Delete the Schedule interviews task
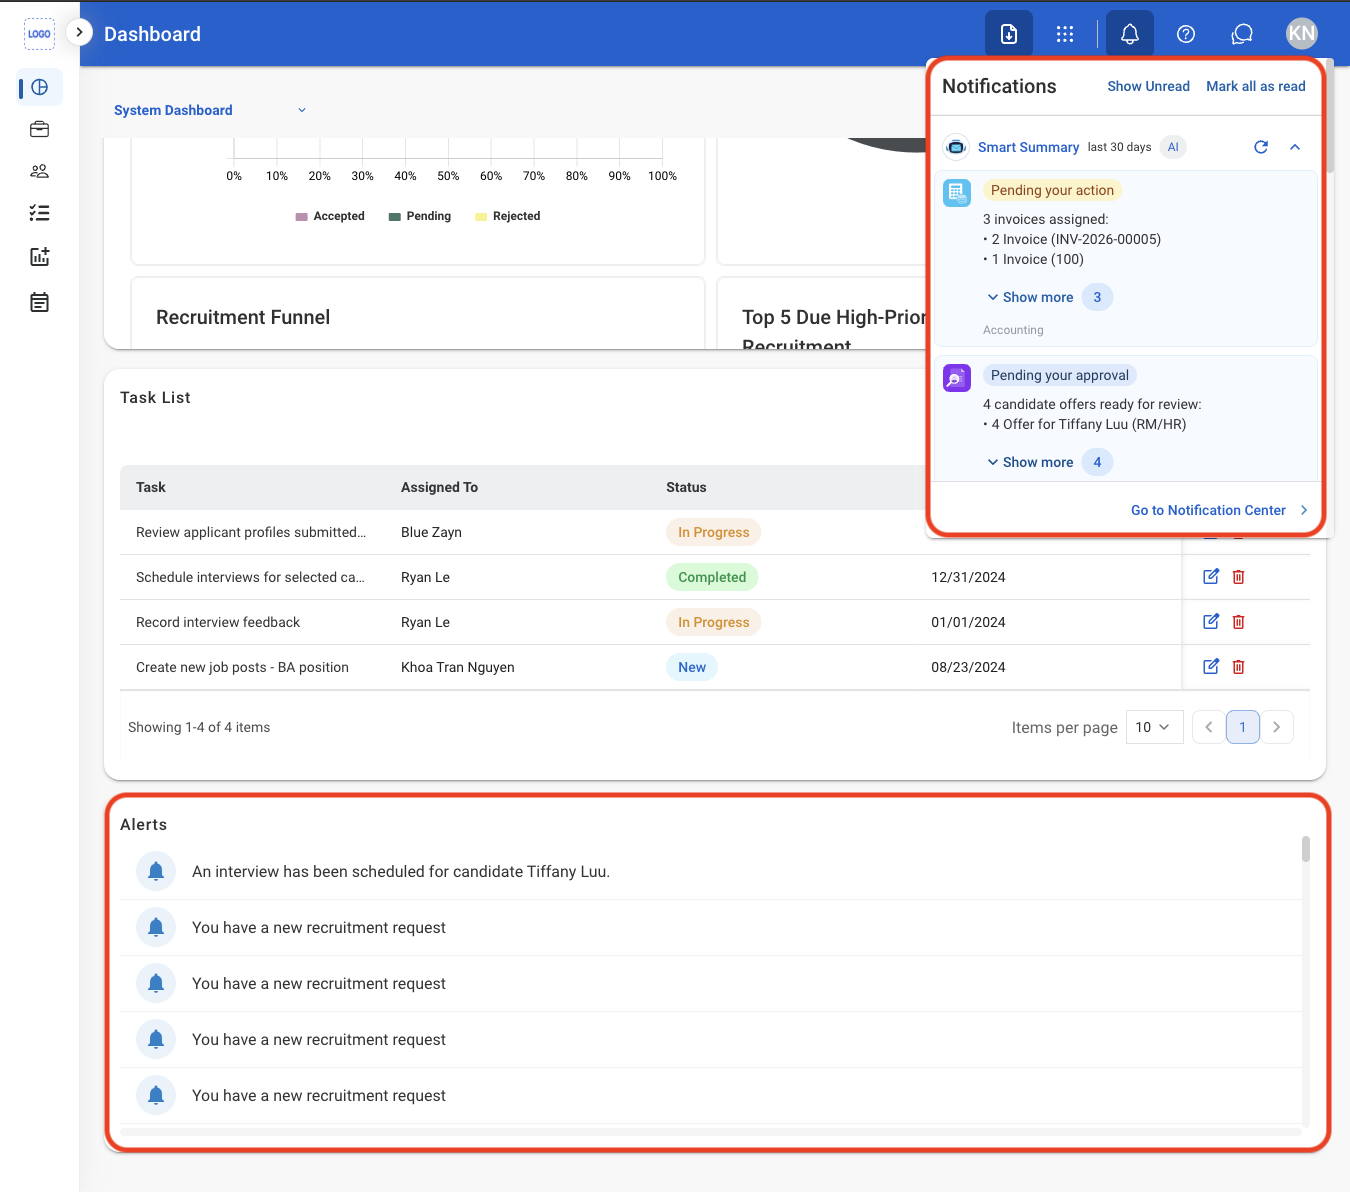1350x1192 pixels. [x=1239, y=577]
